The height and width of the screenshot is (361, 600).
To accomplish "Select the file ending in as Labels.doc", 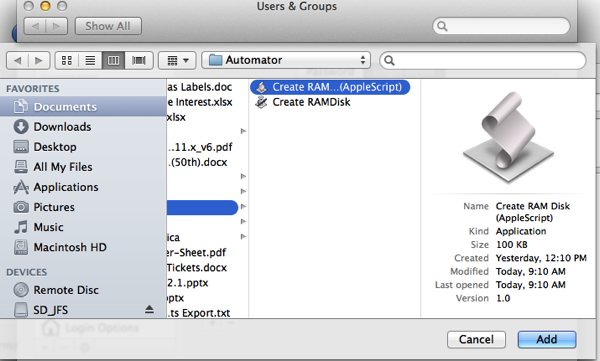I will coord(199,87).
